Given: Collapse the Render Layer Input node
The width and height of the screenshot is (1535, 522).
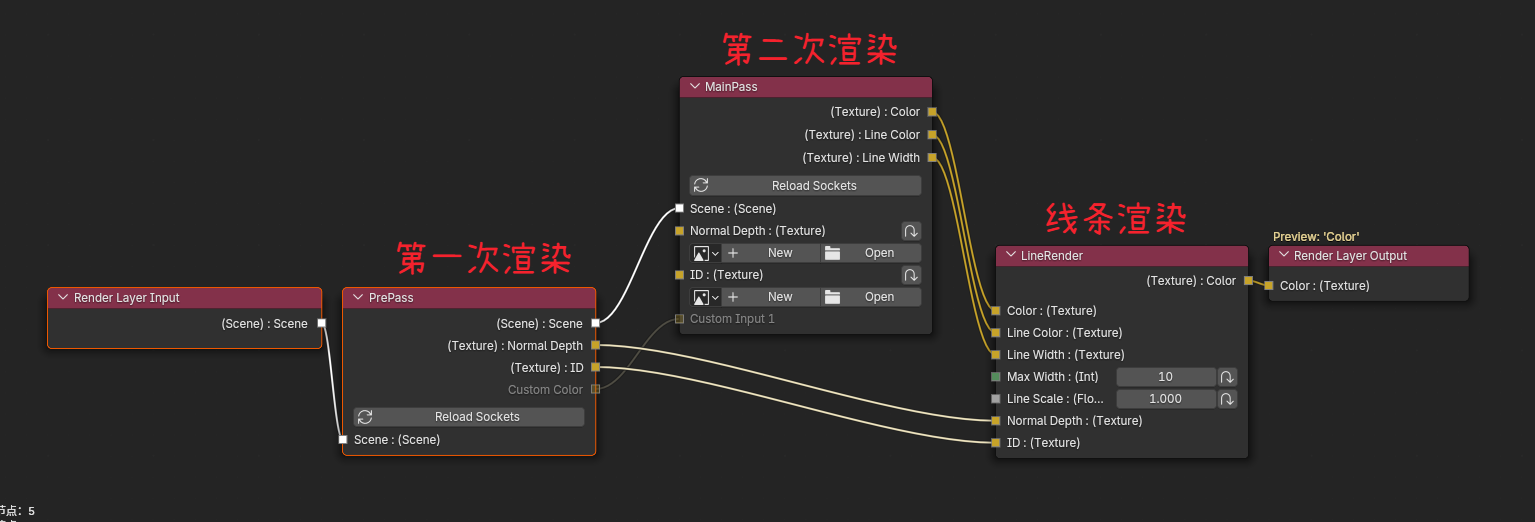Looking at the screenshot, I should point(63,298).
